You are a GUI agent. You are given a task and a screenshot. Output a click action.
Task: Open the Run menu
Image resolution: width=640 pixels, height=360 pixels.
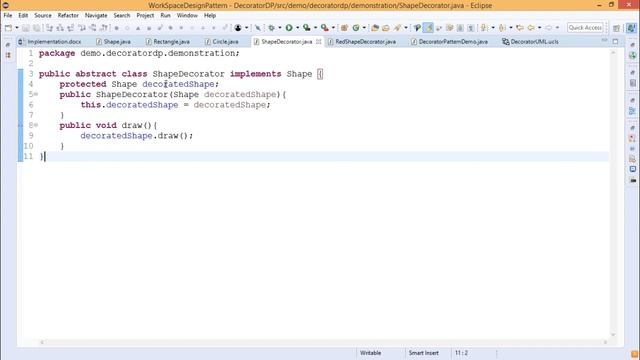point(165,15)
